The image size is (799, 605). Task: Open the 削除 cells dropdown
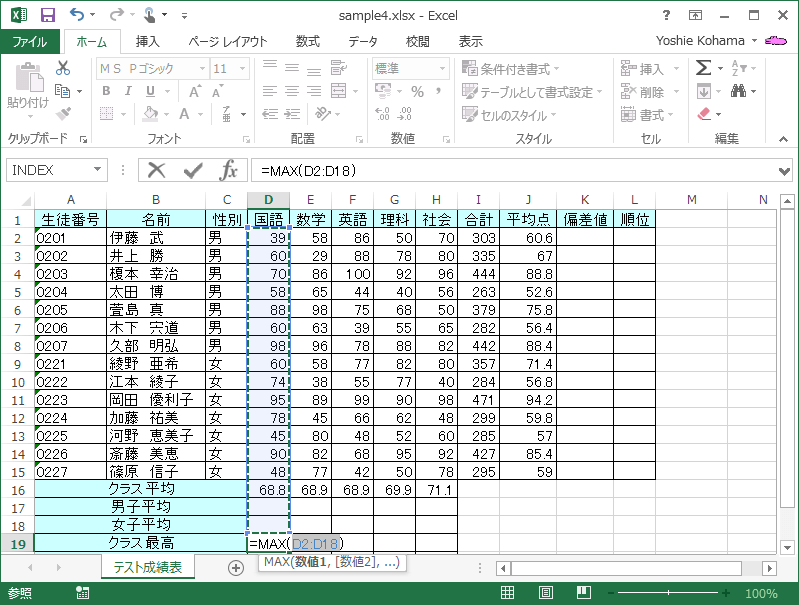pos(677,92)
